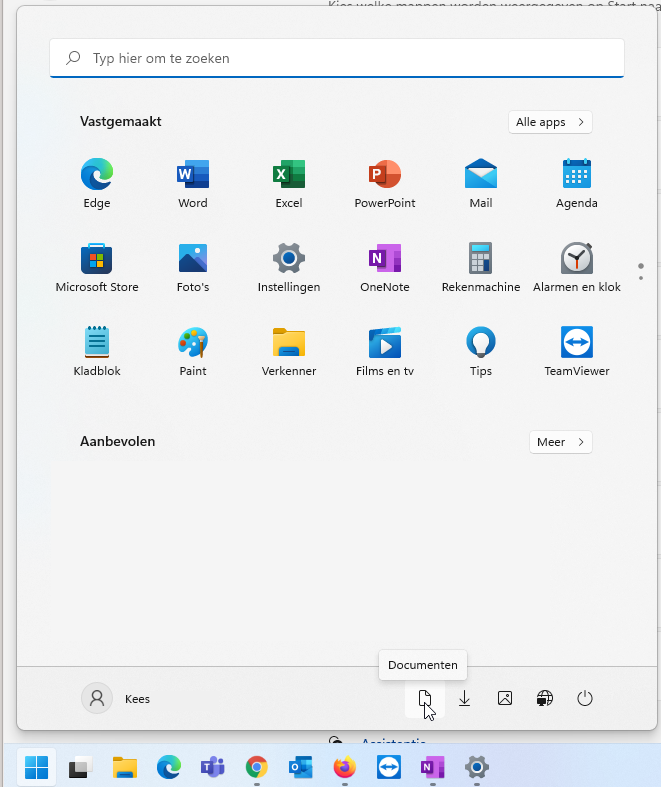This screenshot has width=661, height=787.
Task: Open Outlook on the taskbar
Action: point(301,767)
